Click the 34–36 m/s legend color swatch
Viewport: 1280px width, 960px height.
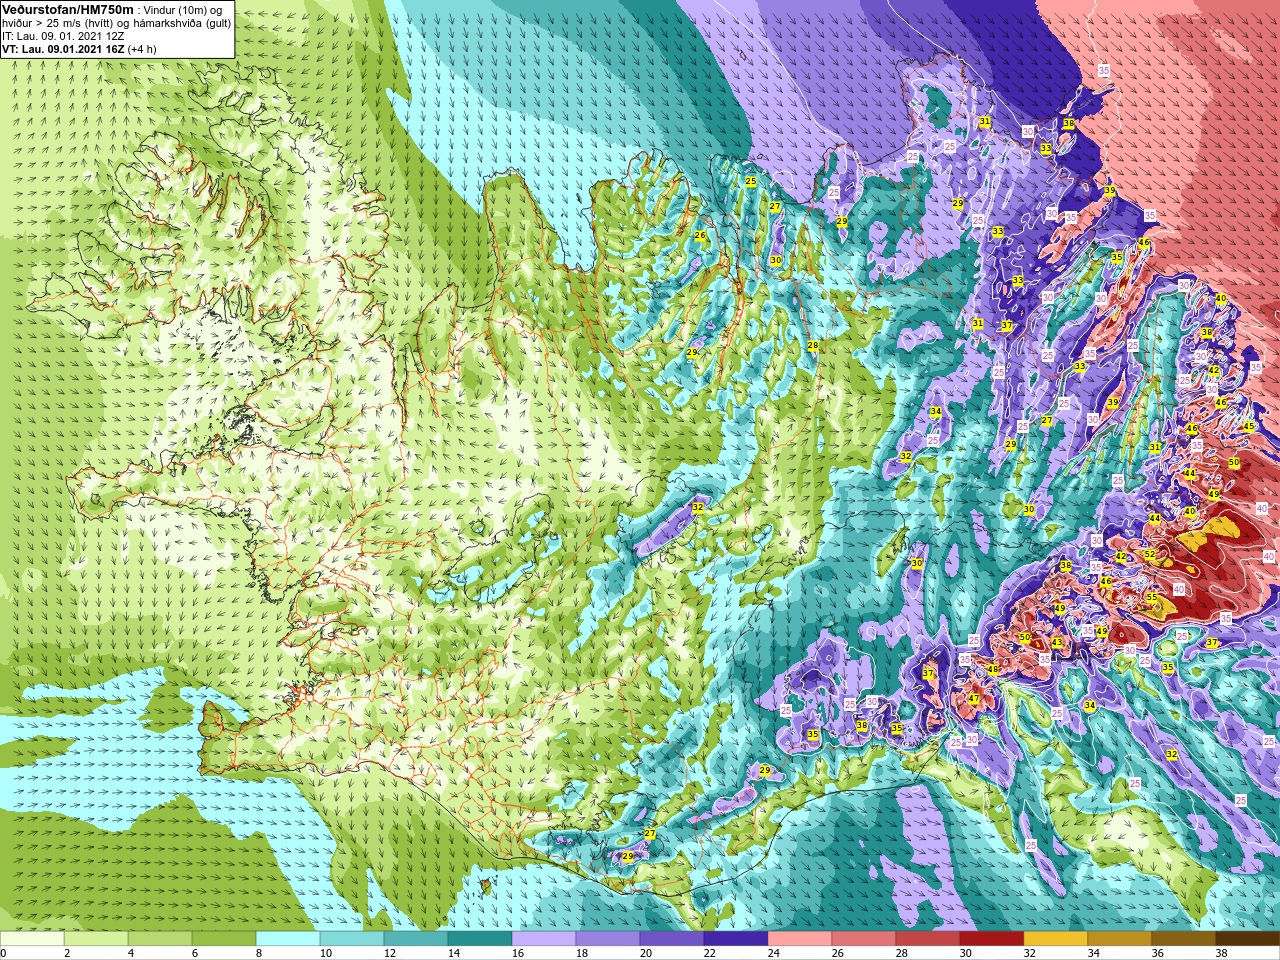1120,939
